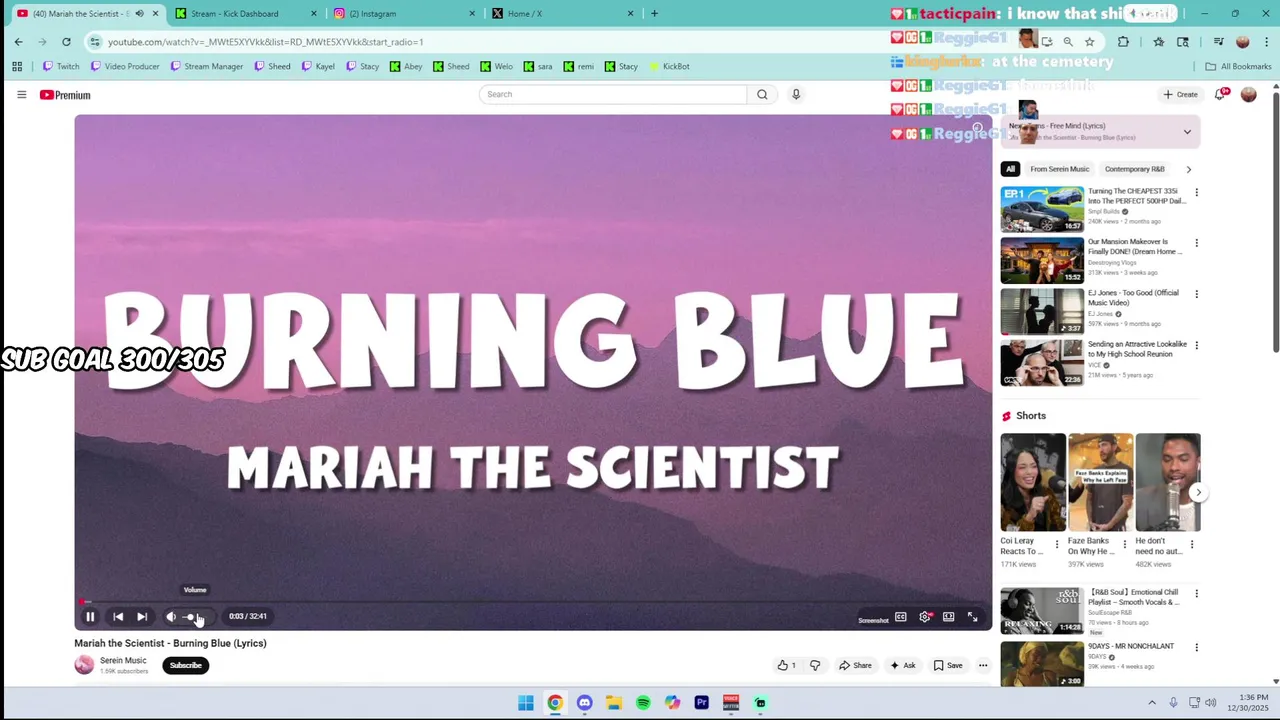
Task: Open the CHEAPEST 335i video thumbnail
Action: point(1042,209)
